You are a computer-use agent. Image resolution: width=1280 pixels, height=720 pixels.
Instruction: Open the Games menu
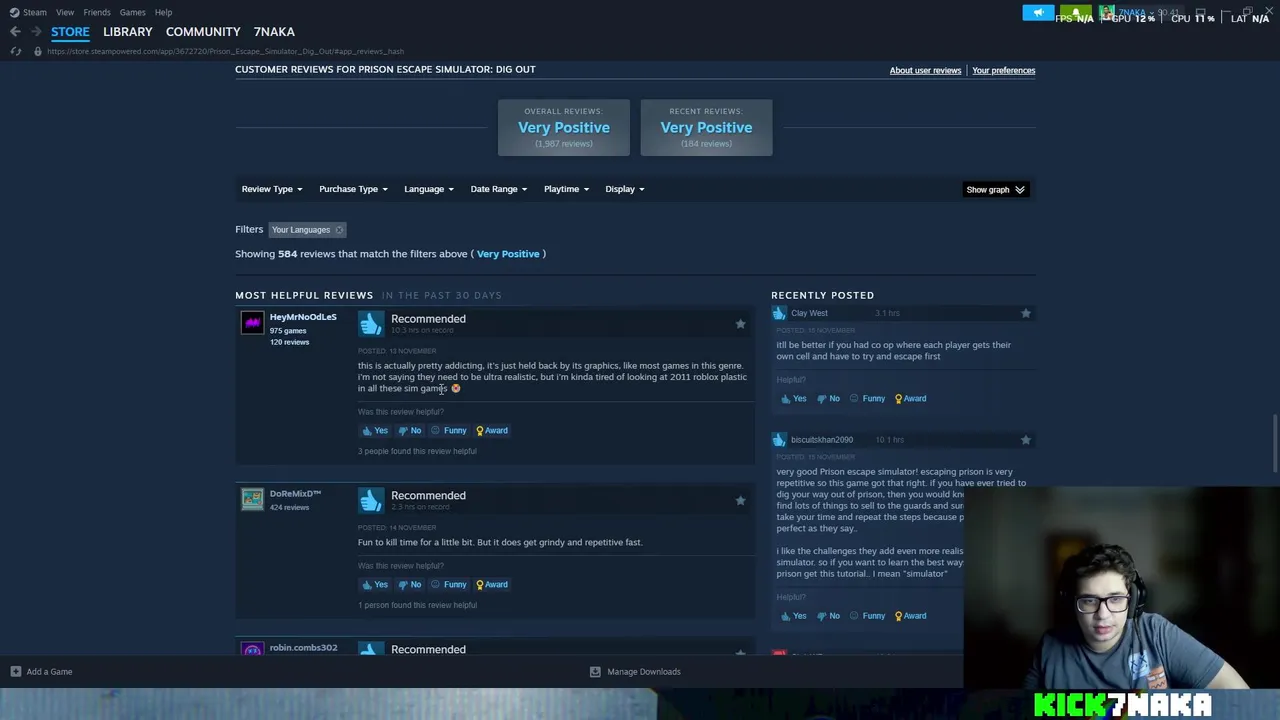click(x=132, y=12)
